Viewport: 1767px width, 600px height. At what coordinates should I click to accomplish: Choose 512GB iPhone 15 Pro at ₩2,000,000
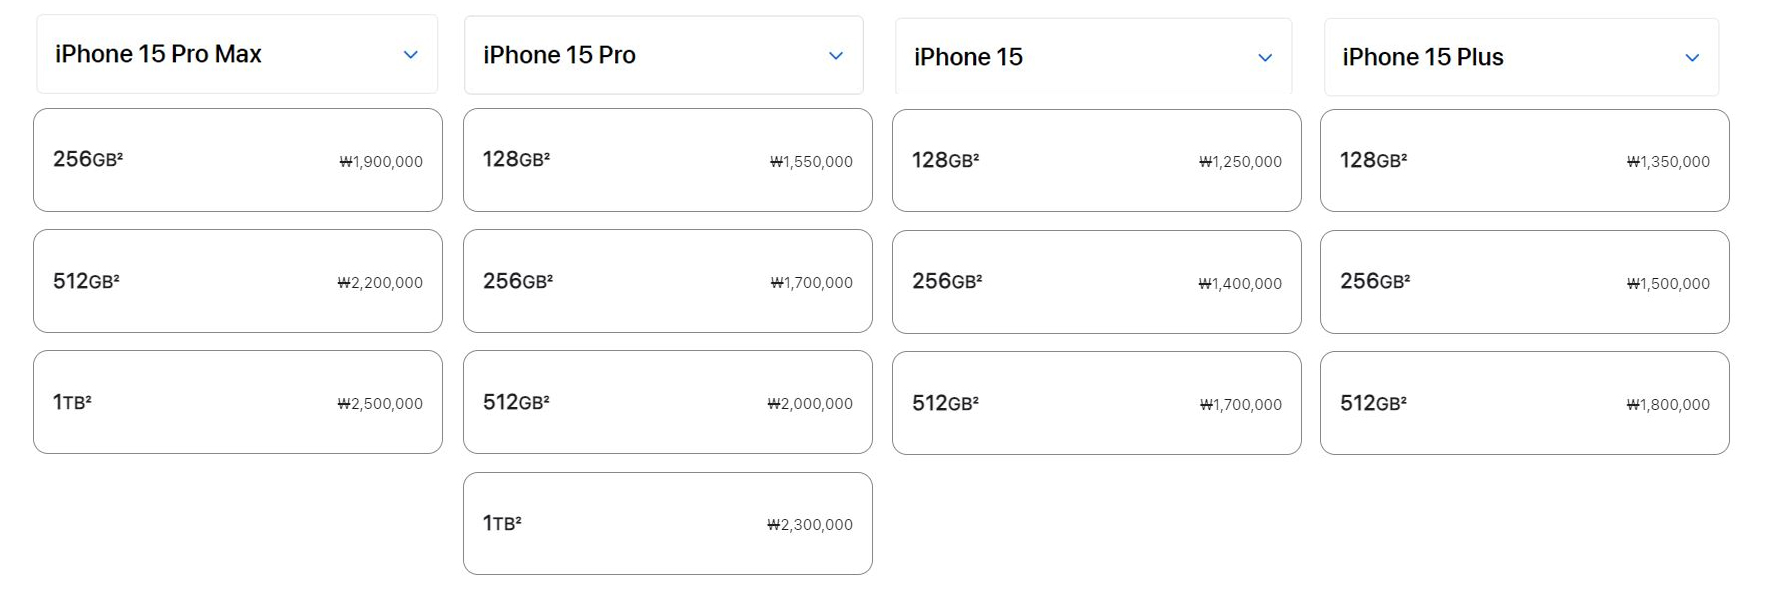pyautogui.click(x=667, y=402)
